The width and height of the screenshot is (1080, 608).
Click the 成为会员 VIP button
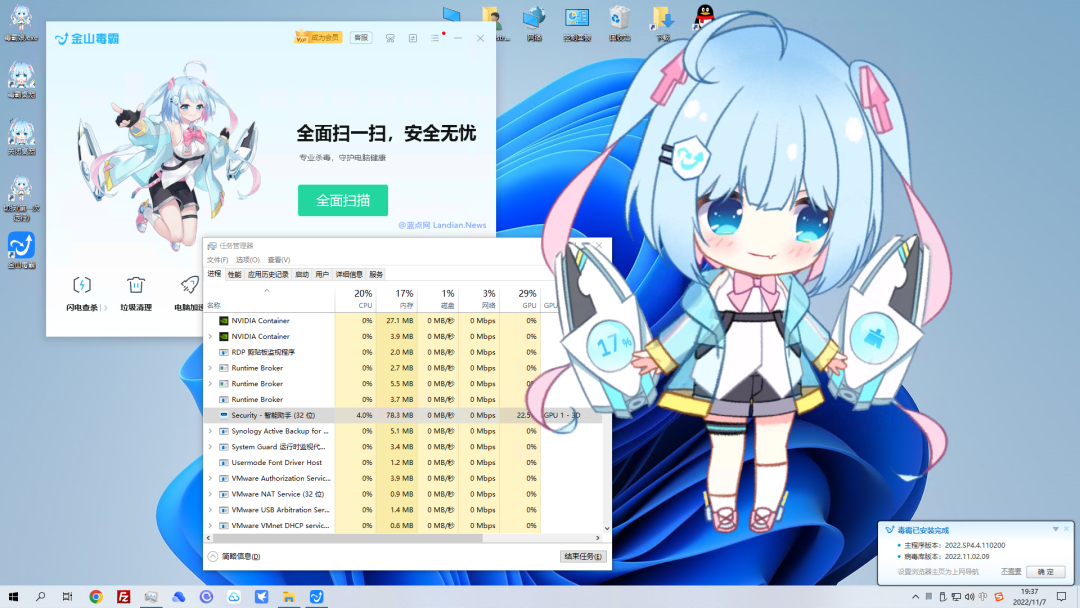[x=318, y=38]
